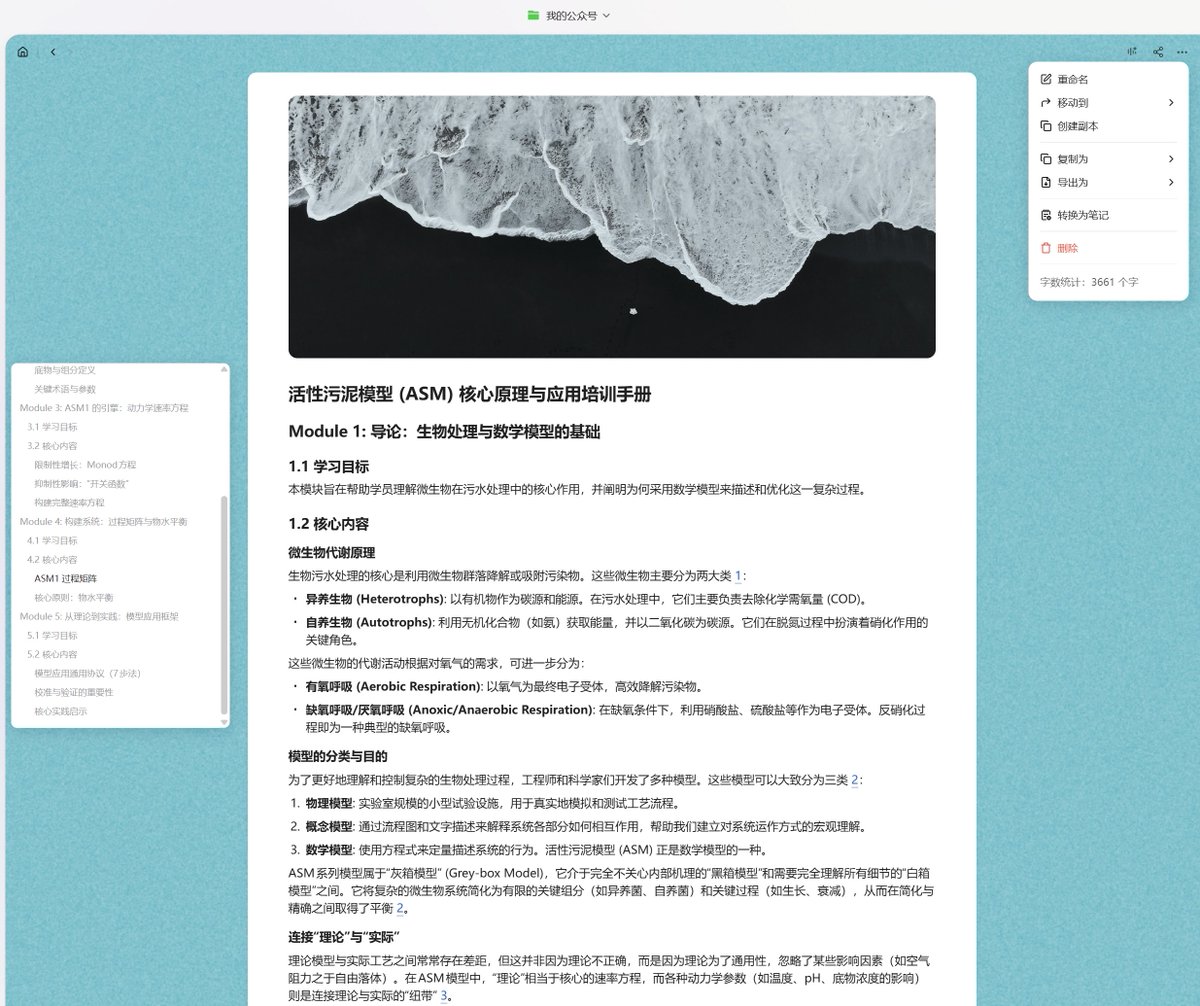
Task: Expand the 移动到 submenu
Action: (x=1108, y=102)
